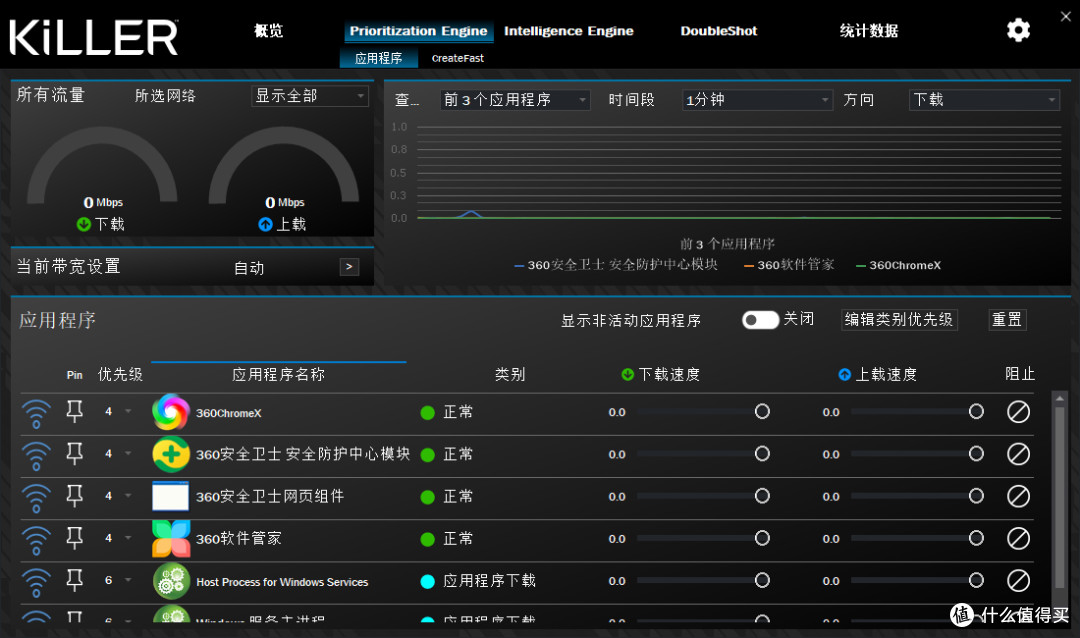This screenshot has width=1080, height=638.
Task: Select the 应用程序 sub-tab
Action: coord(378,59)
